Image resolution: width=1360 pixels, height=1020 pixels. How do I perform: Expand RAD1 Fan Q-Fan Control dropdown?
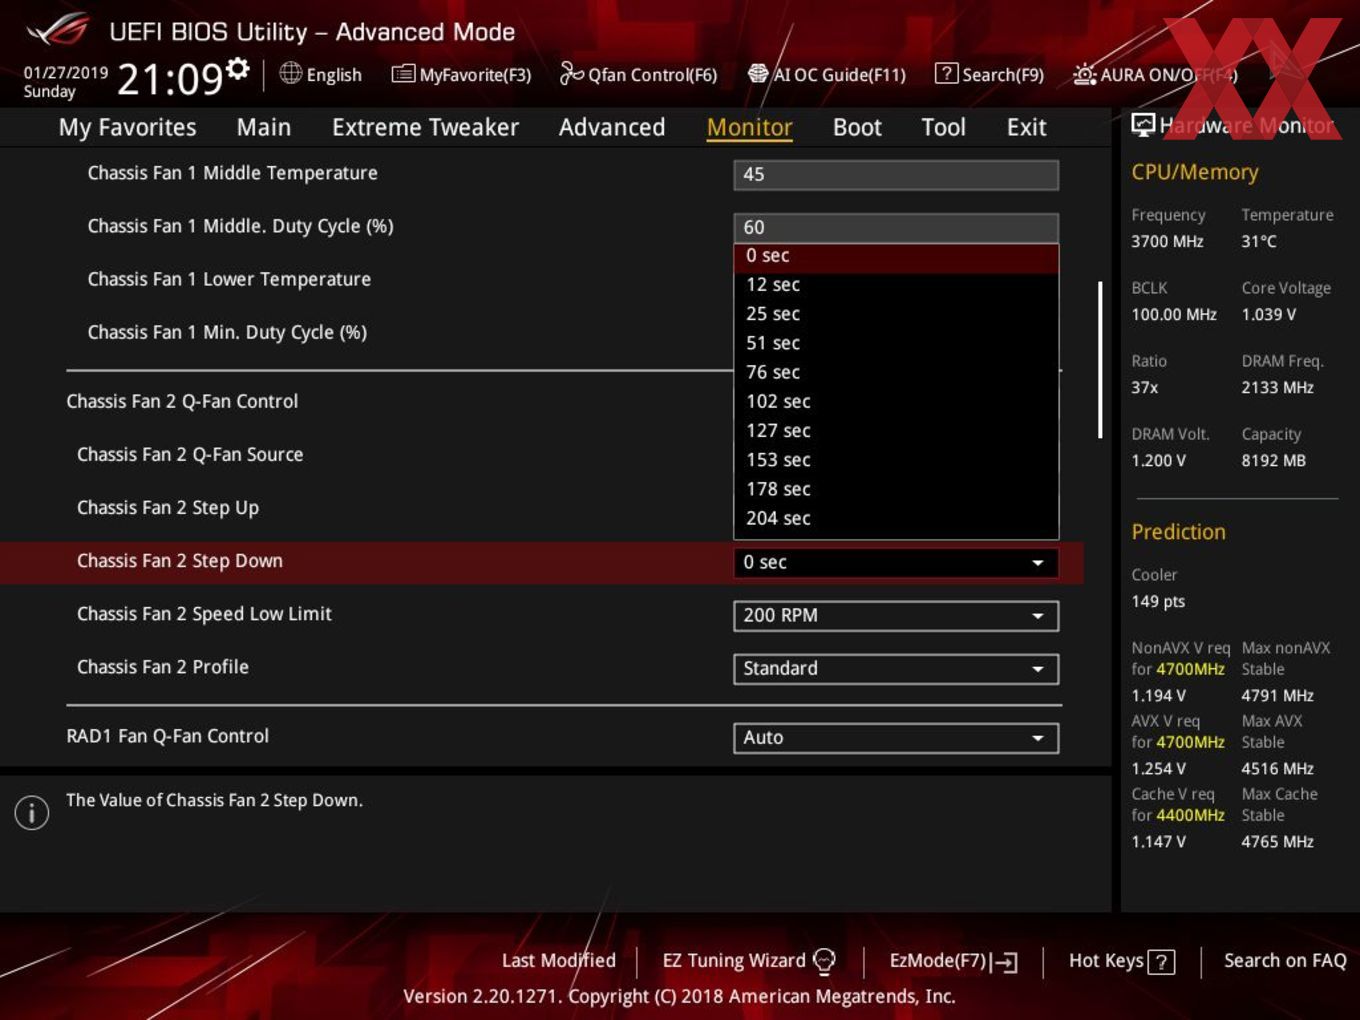[896, 737]
